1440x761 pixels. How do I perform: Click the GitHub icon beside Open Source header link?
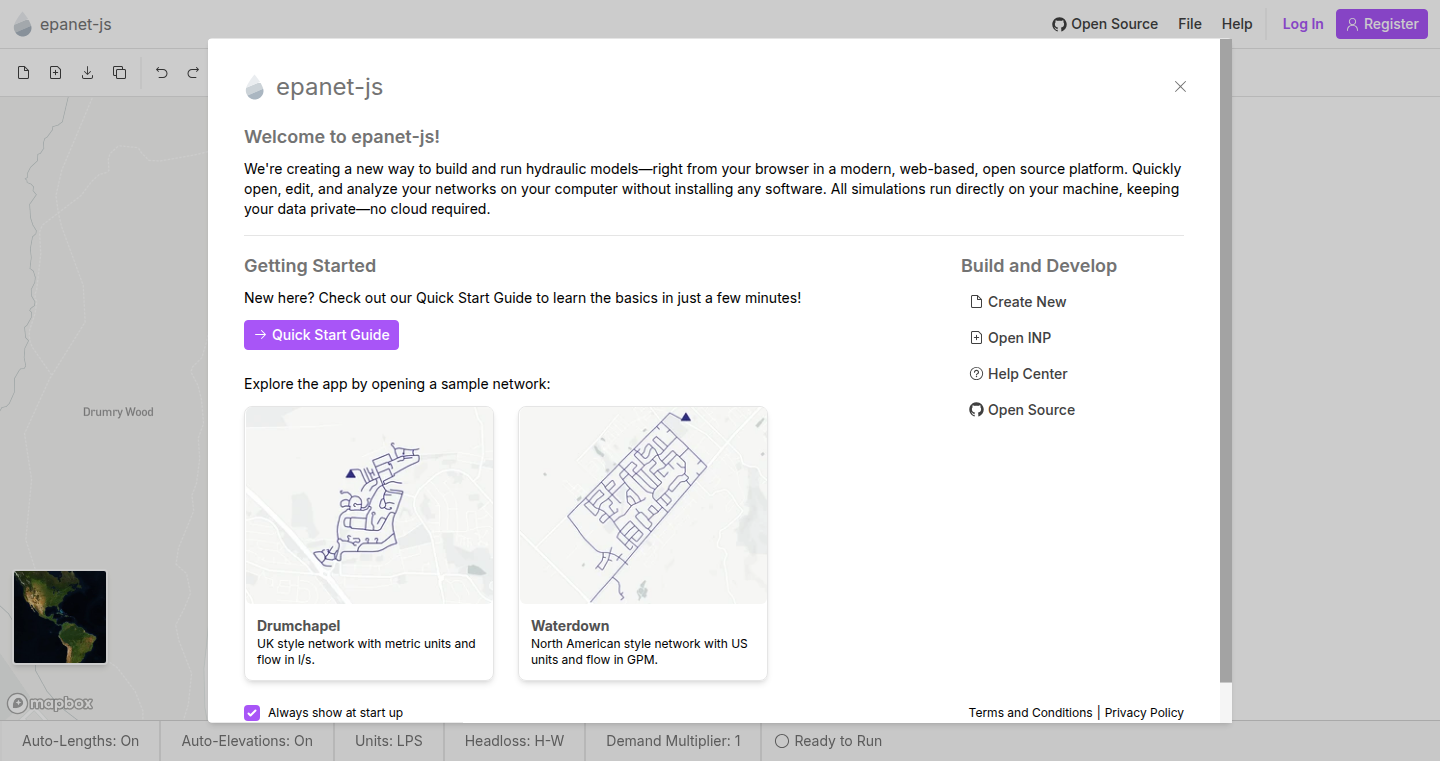(x=1059, y=24)
